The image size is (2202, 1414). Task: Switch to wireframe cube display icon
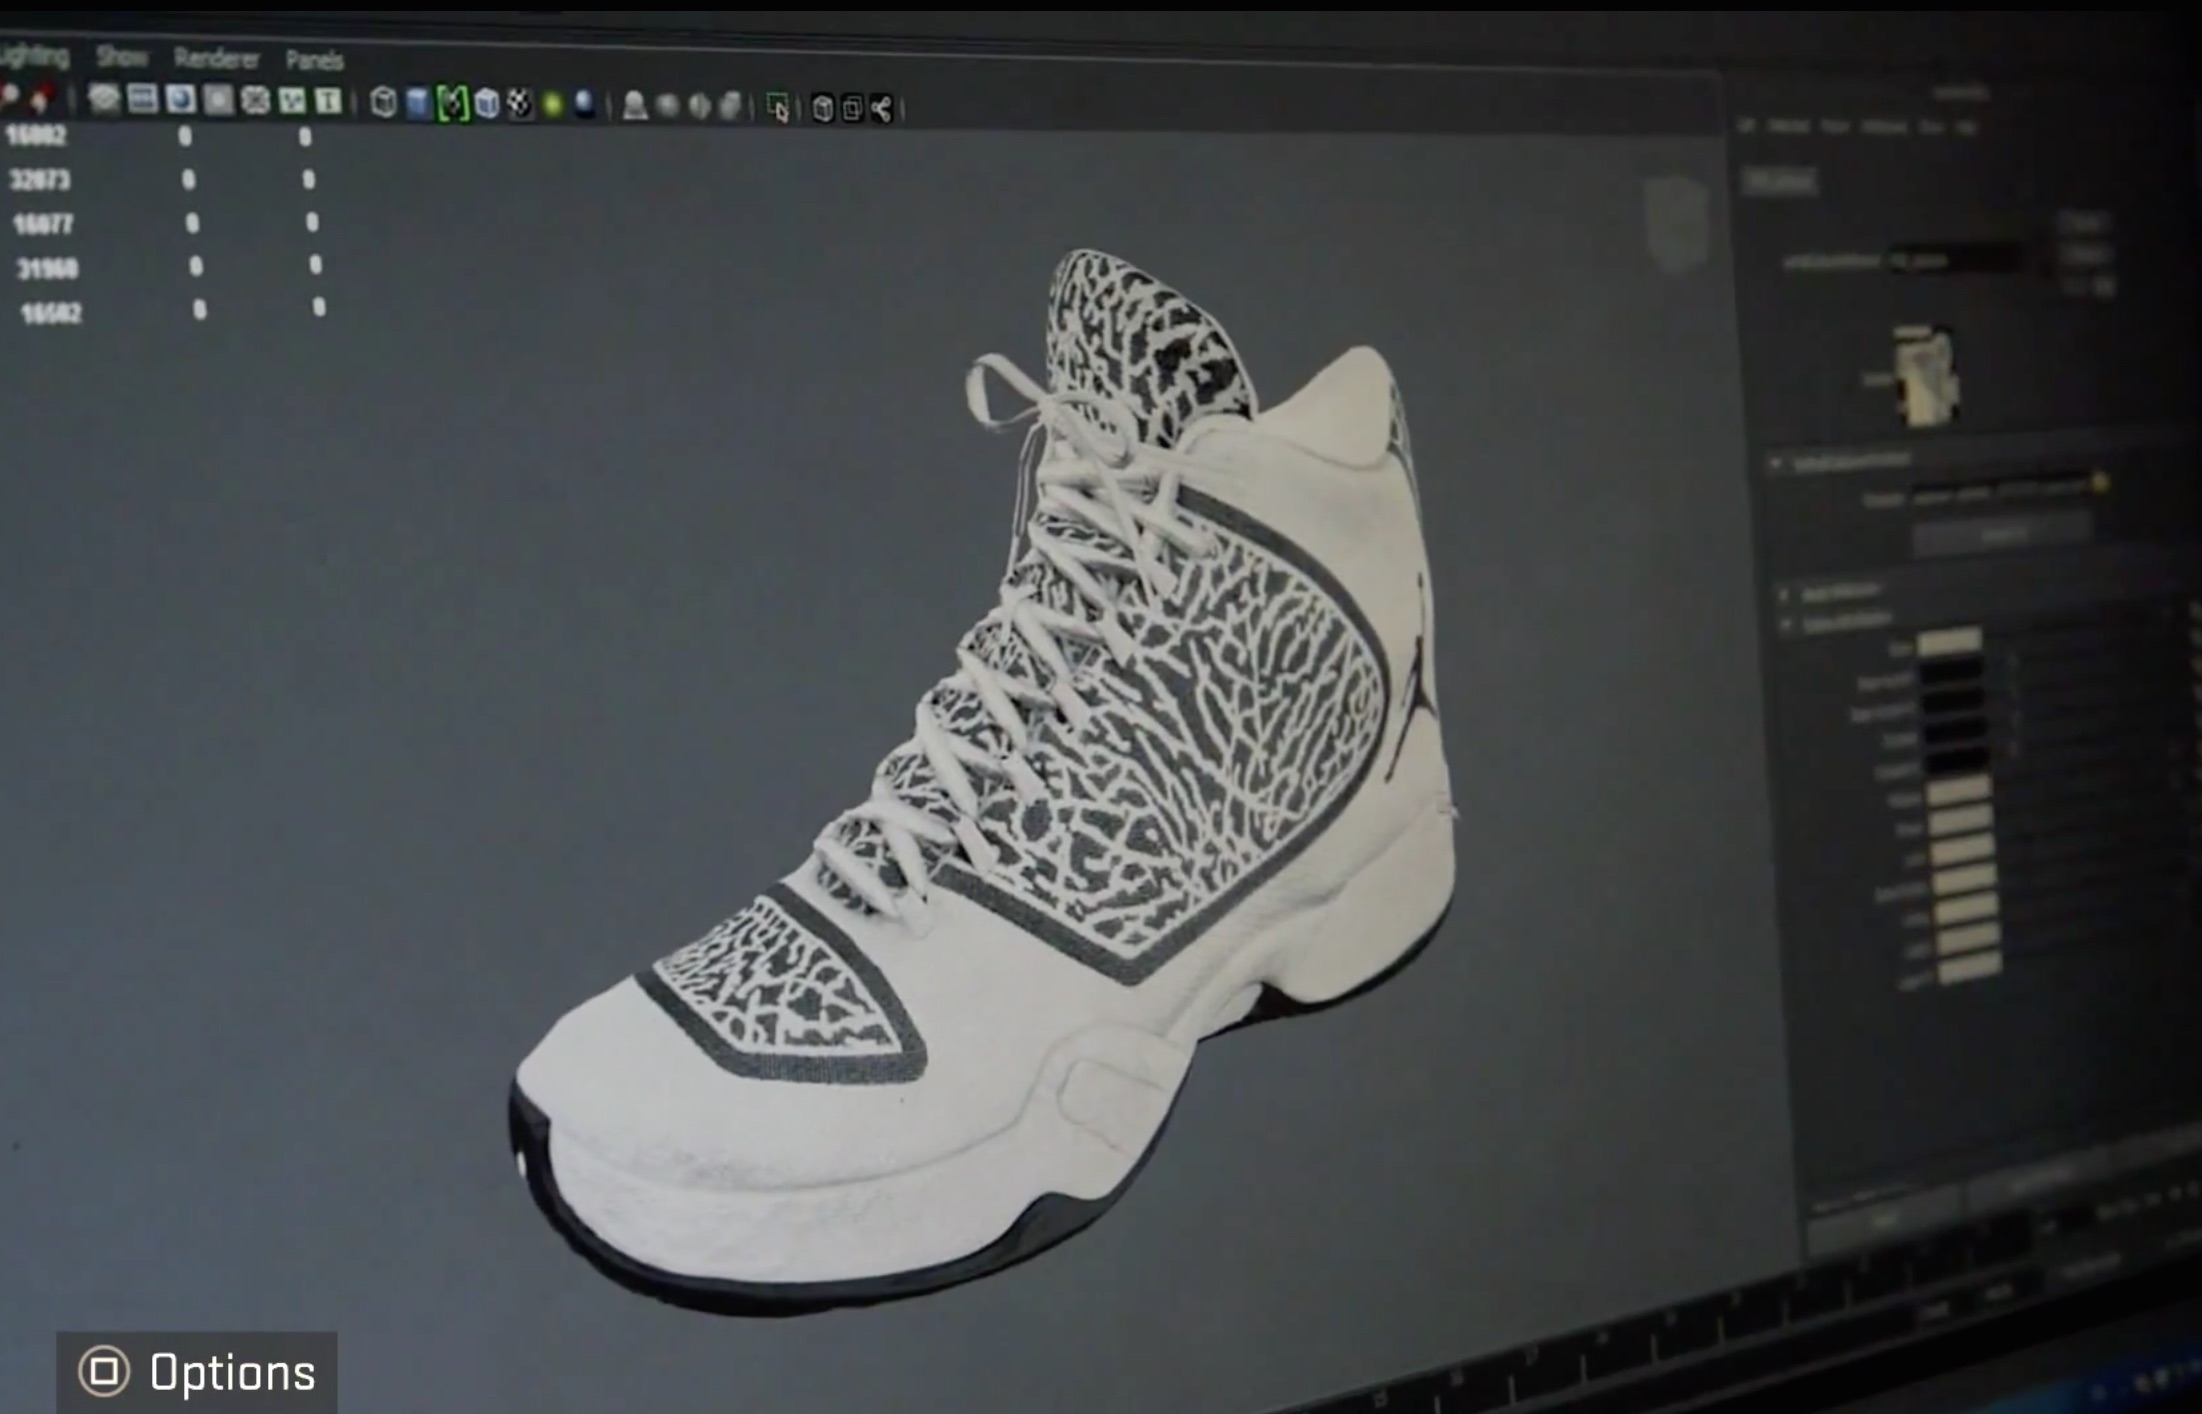click(x=383, y=102)
